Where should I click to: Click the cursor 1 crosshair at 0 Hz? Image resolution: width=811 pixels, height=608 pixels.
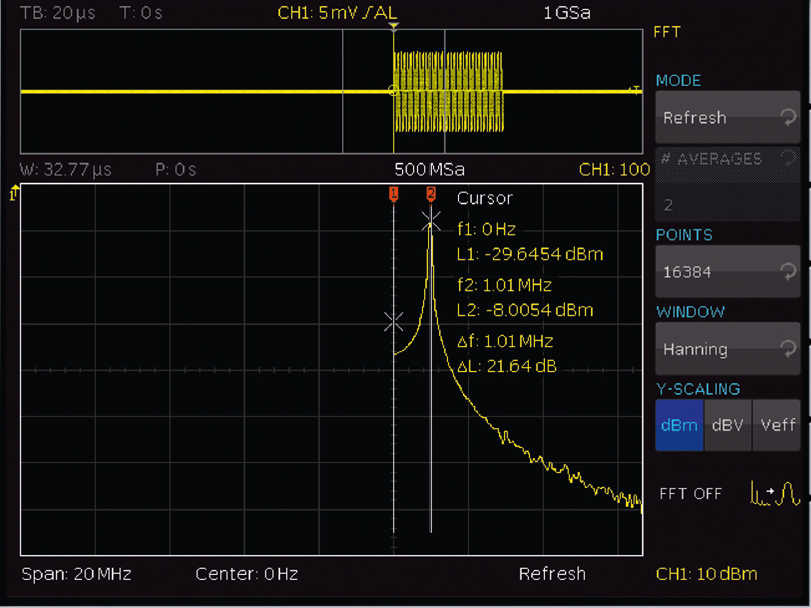point(394,321)
